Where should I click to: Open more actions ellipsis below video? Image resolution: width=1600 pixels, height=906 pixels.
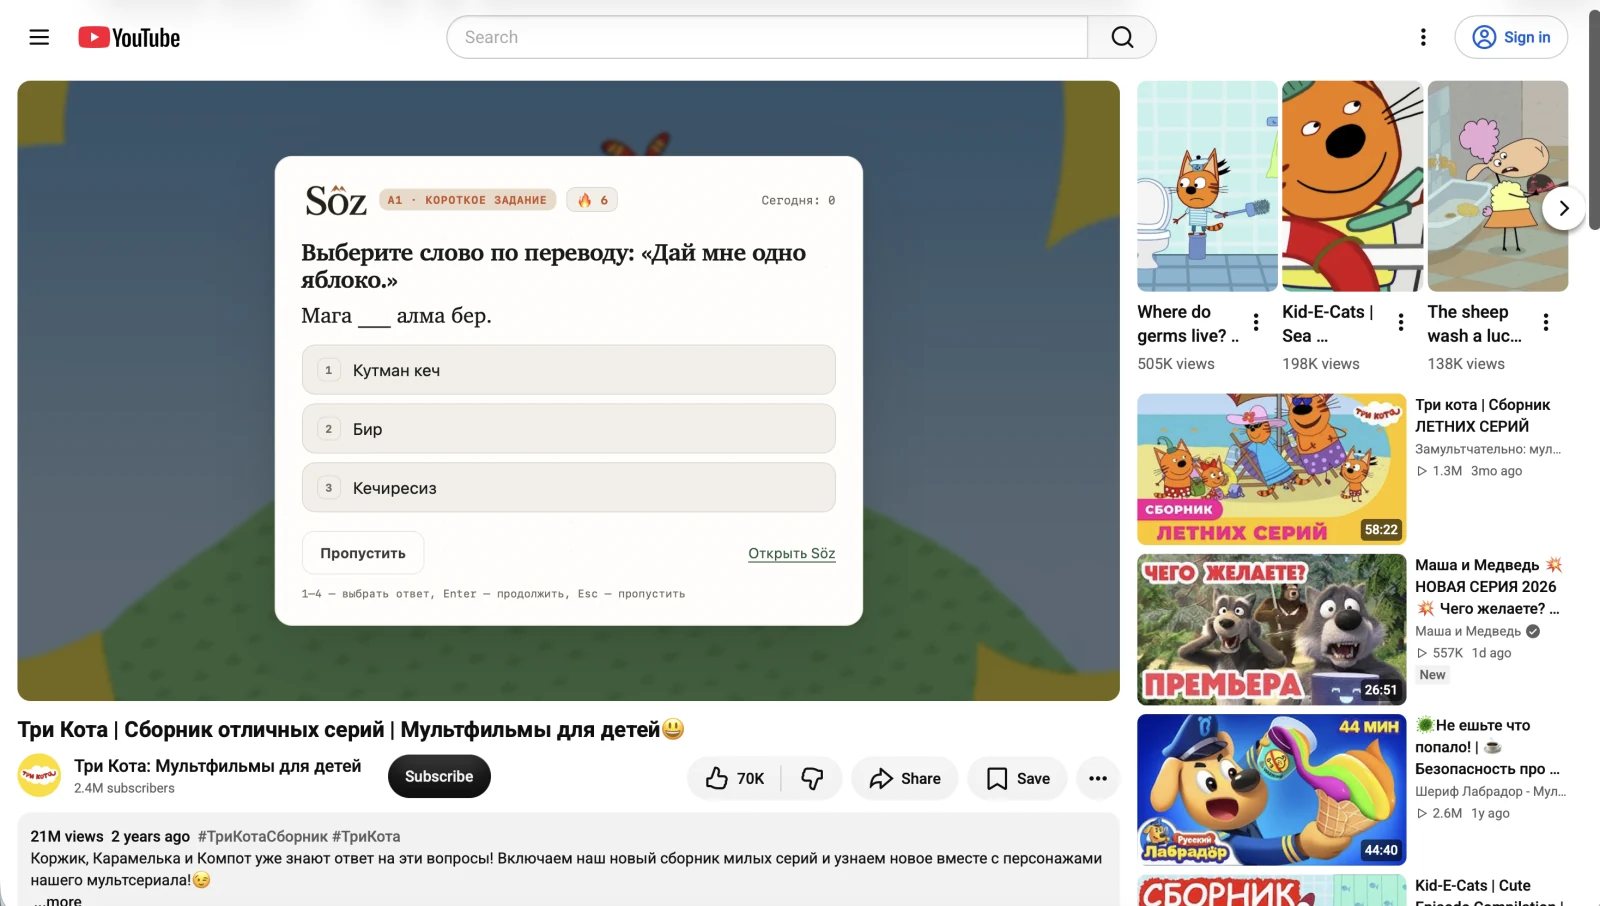[x=1097, y=778]
